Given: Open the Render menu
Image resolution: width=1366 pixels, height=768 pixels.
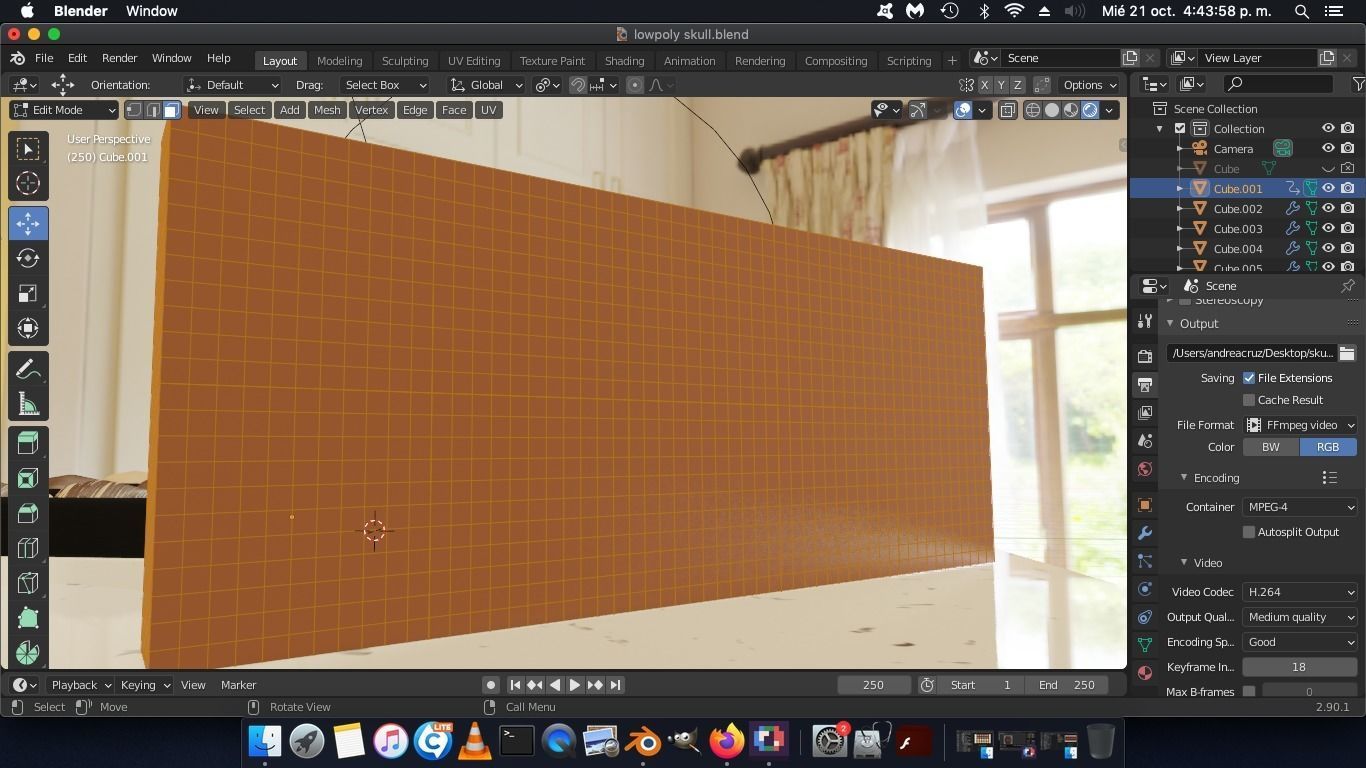Looking at the screenshot, I should click(x=119, y=58).
